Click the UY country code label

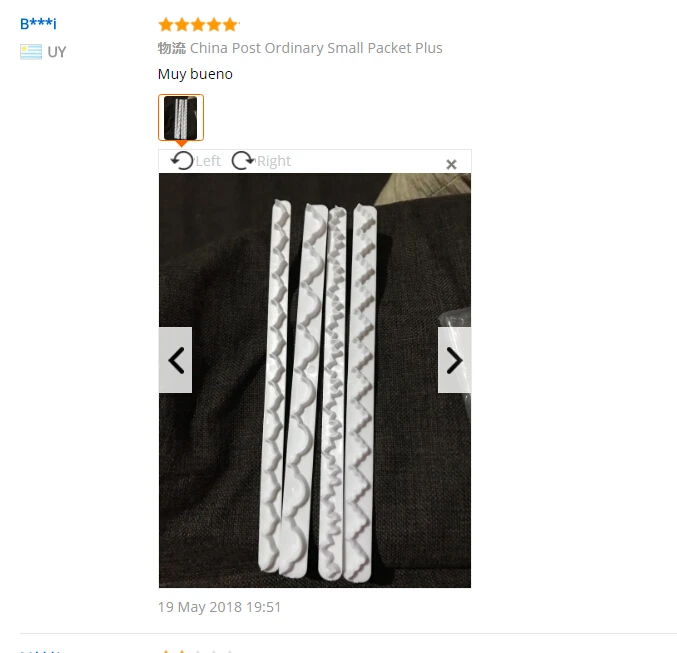click(x=57, y=52)
